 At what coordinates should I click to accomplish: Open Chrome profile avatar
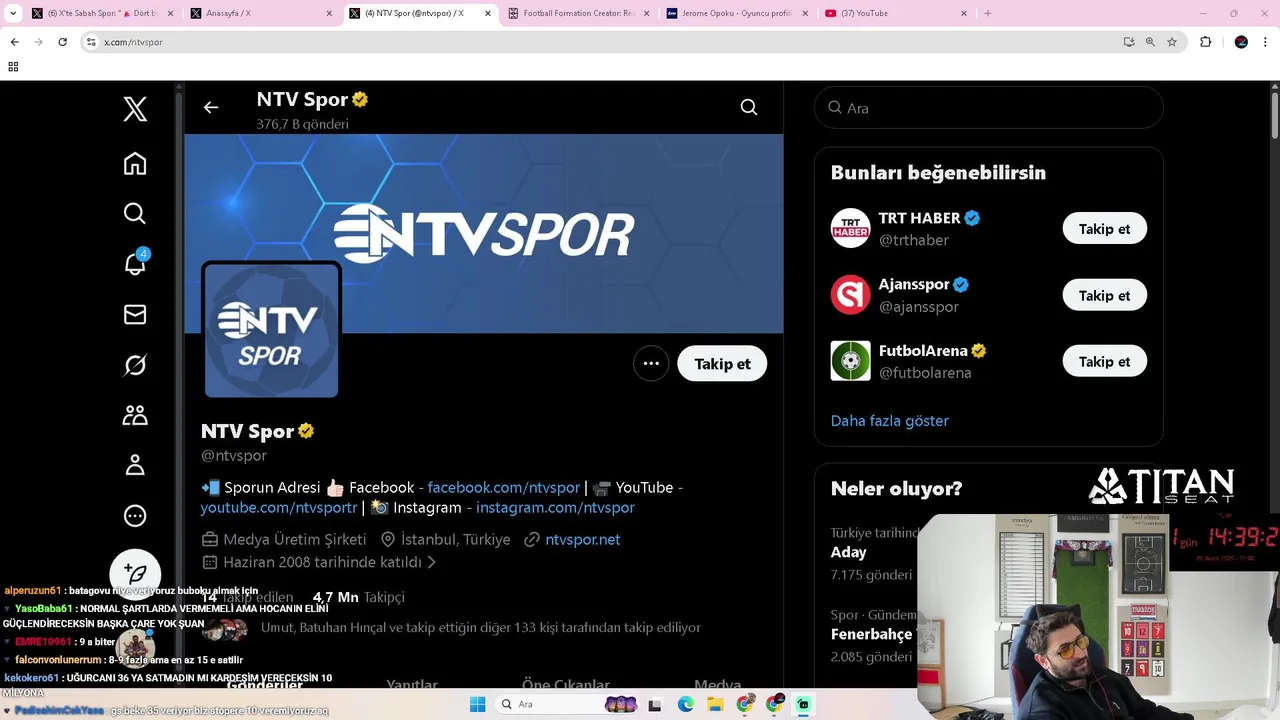pos(1241,42)
